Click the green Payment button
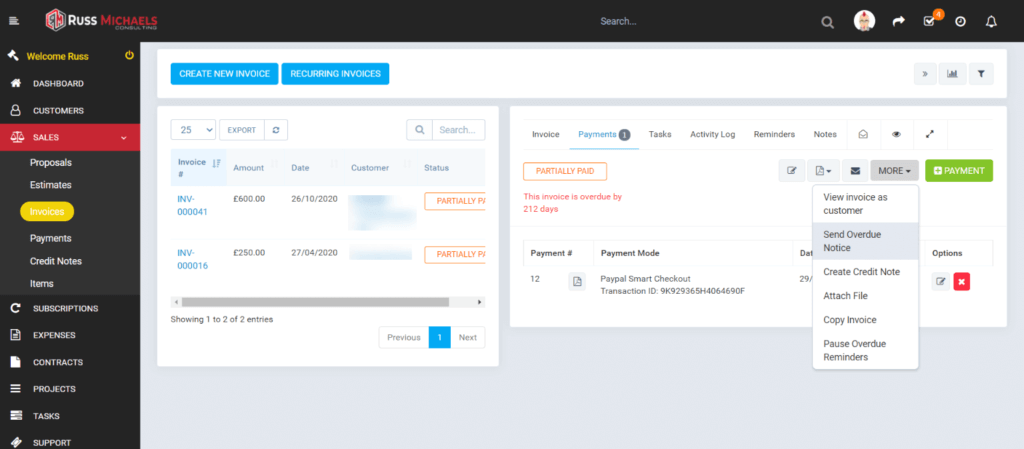Viewport: 1024px width, 449px height. click(959, 171)
